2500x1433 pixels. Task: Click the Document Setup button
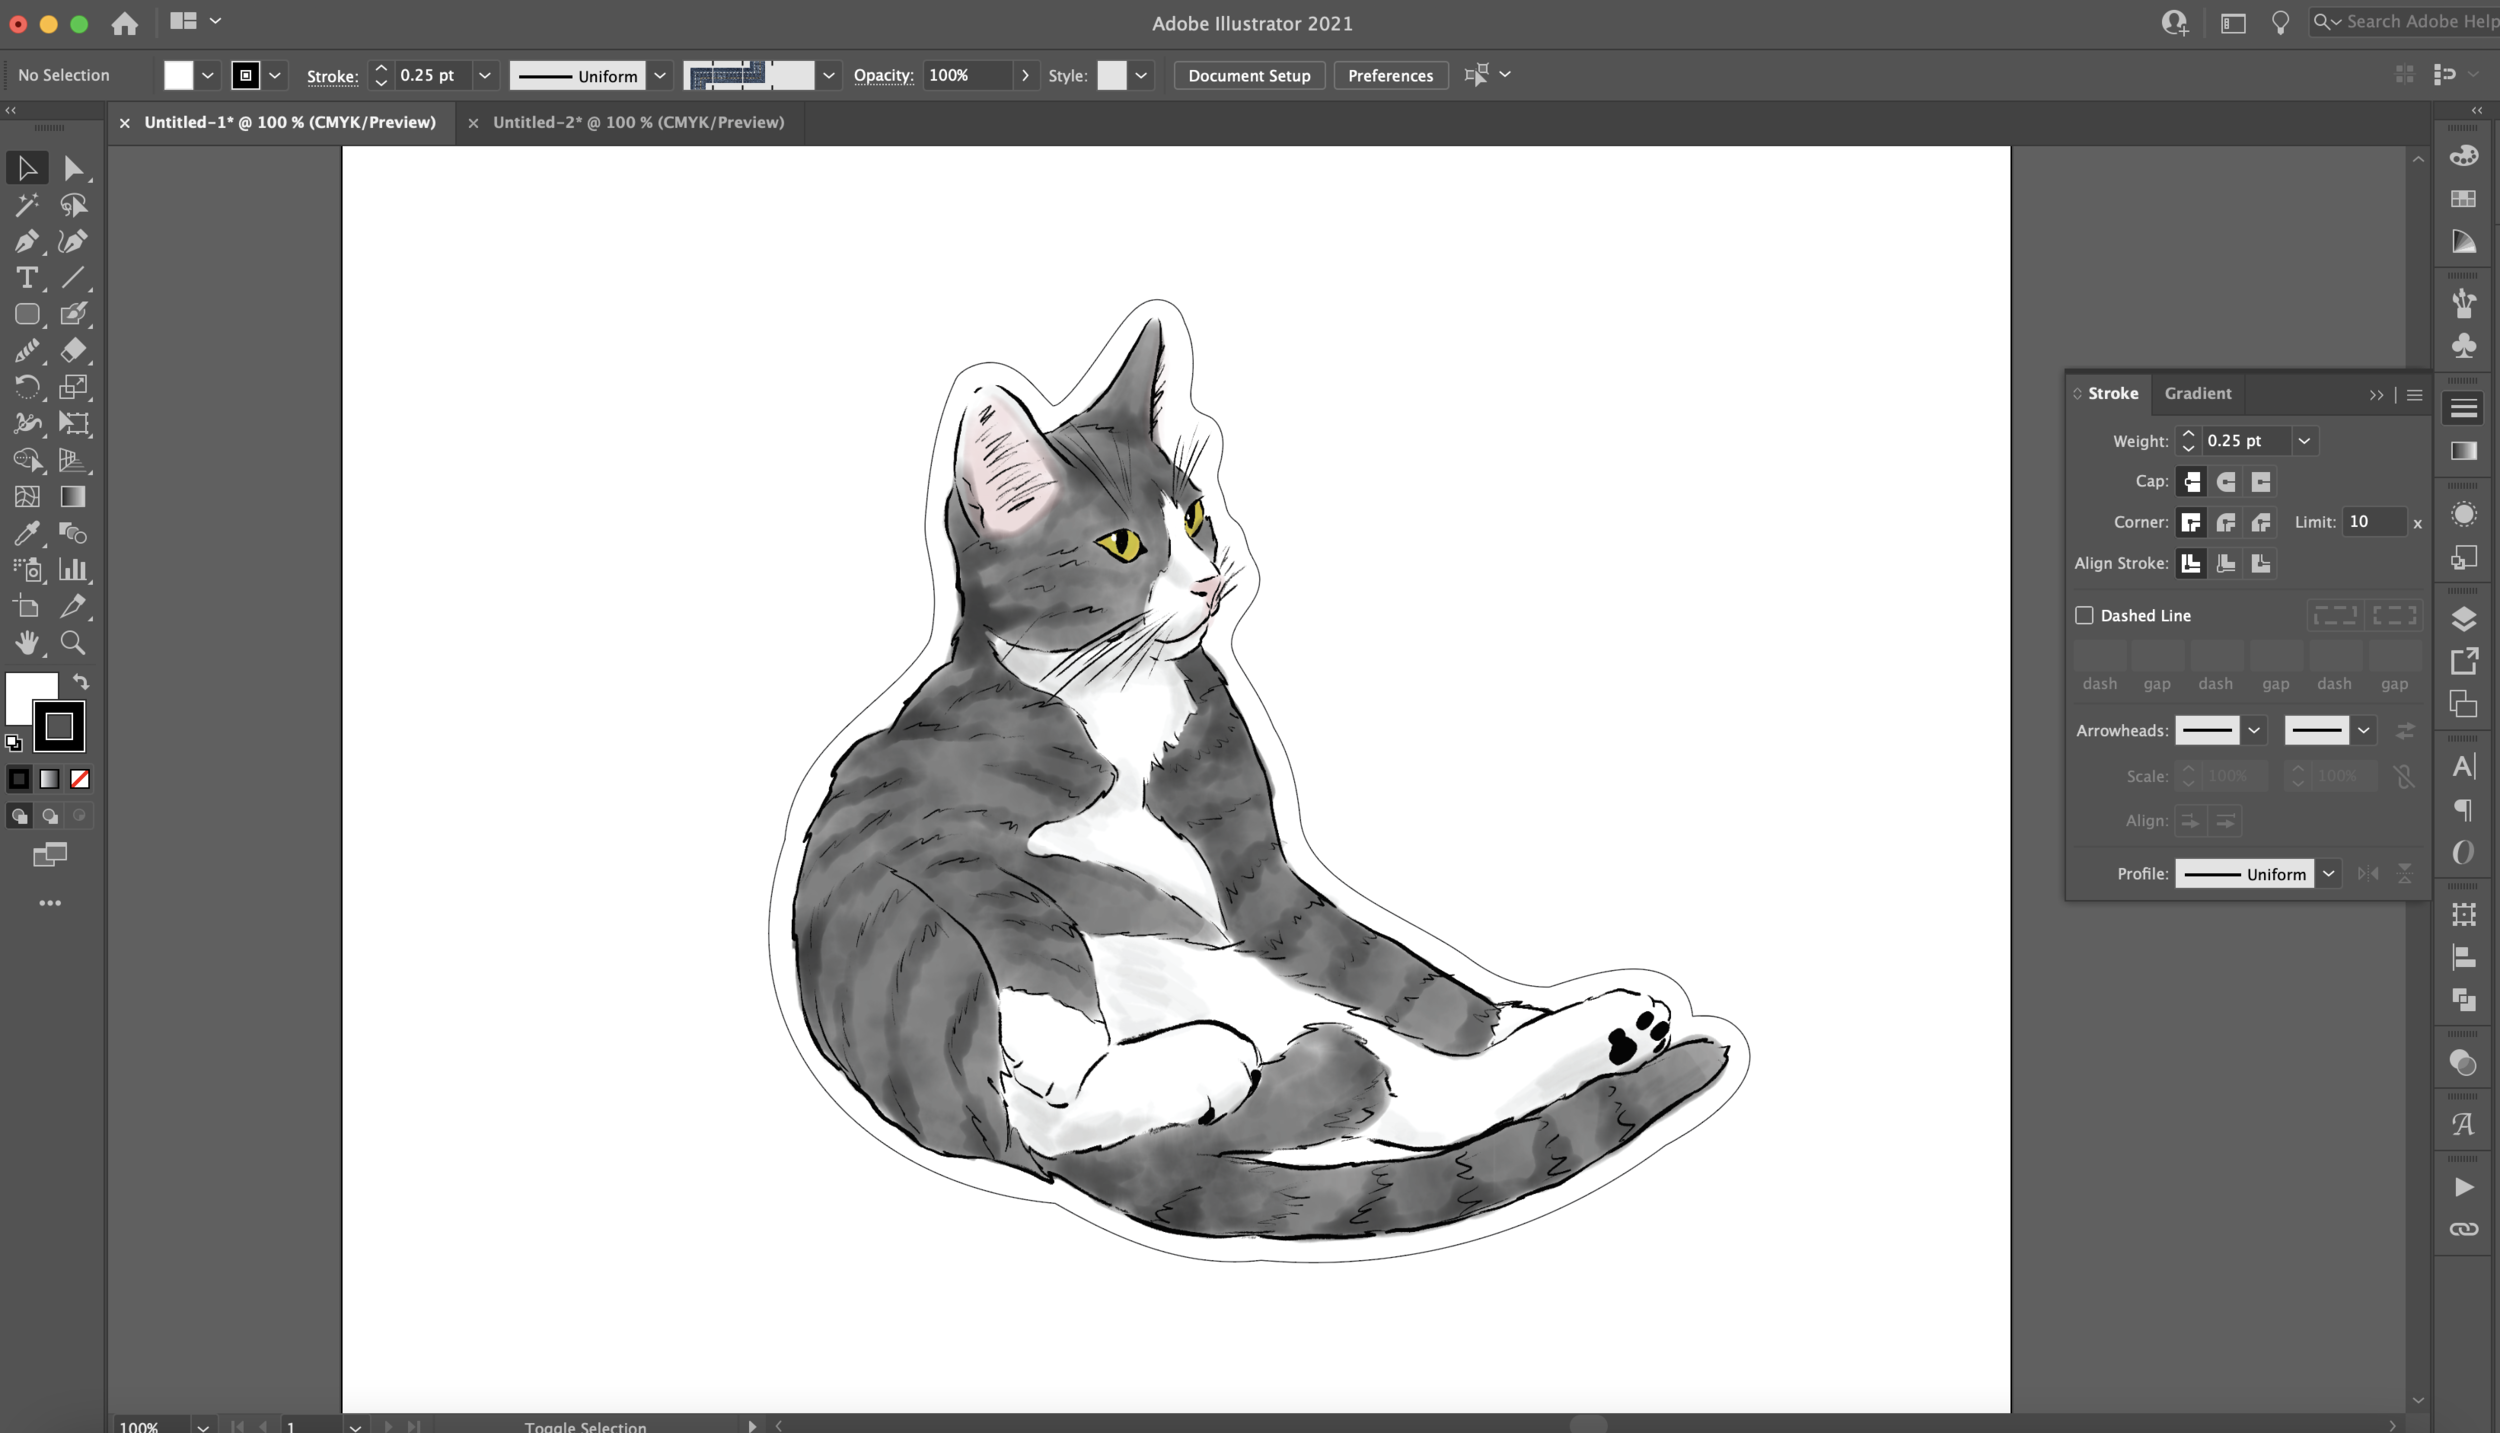1248,76
